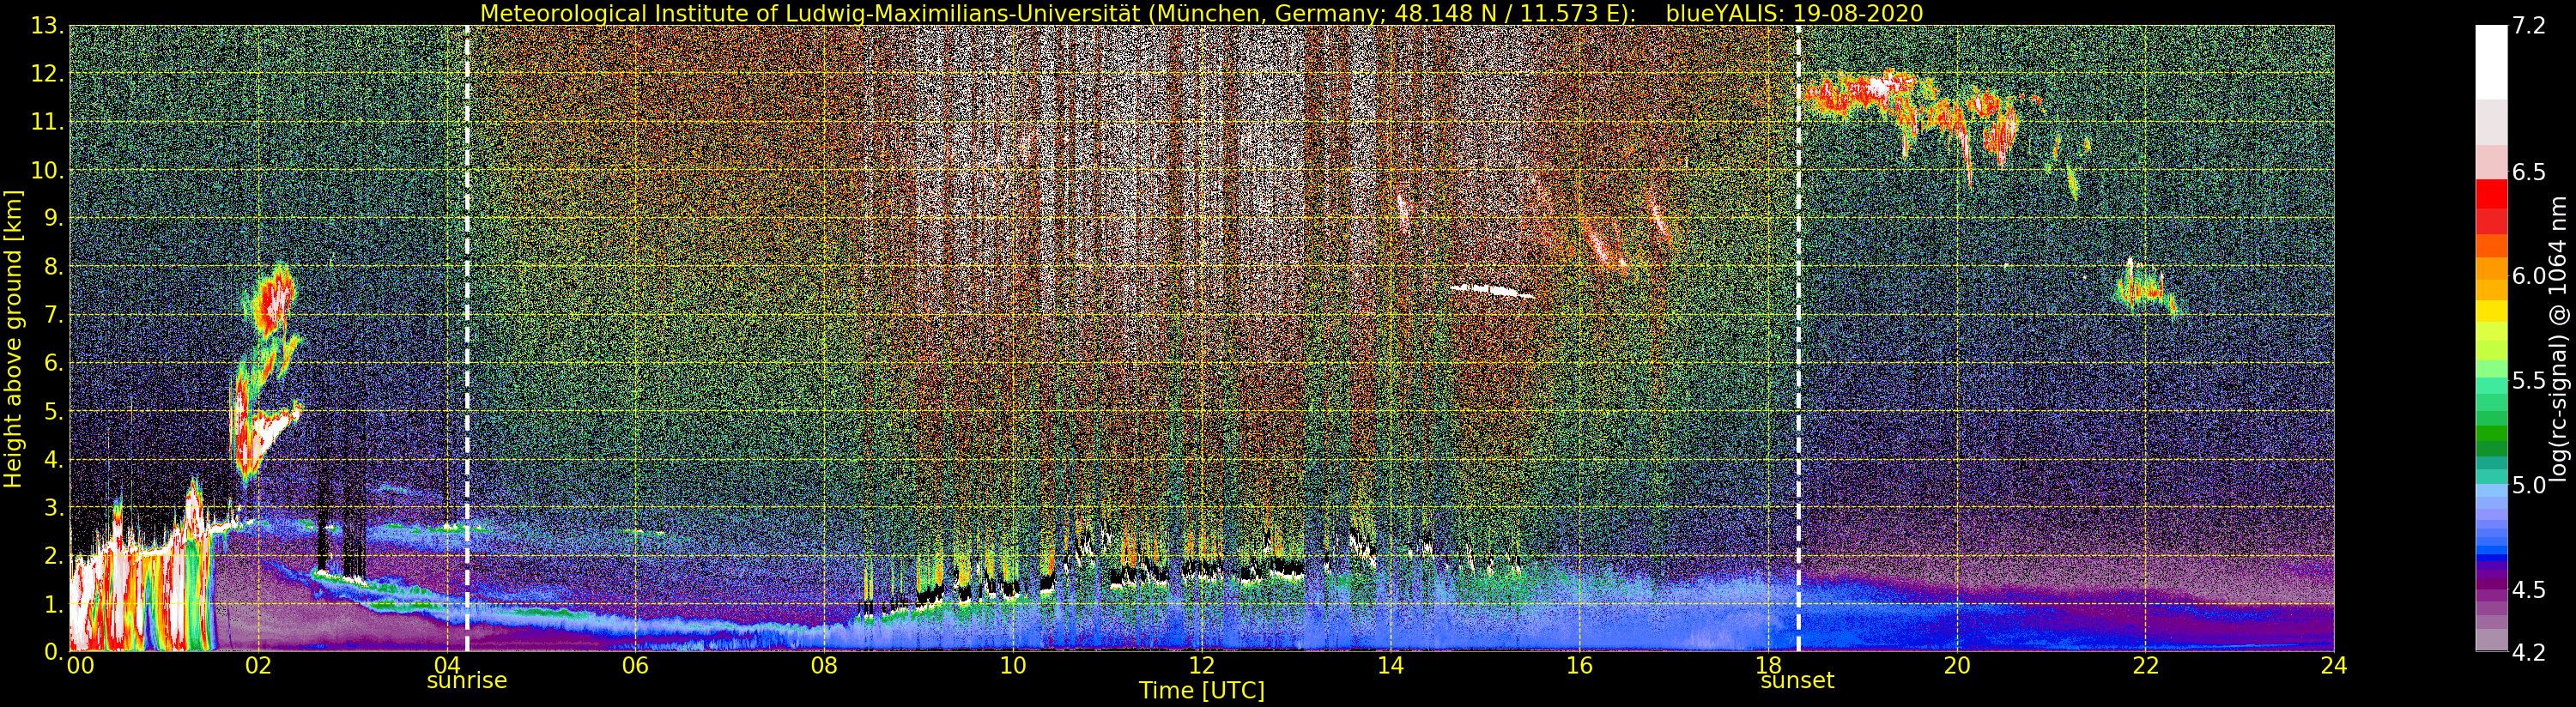
Task: Click the '0.' height axis tick label
Action: [x=54, y=652]
